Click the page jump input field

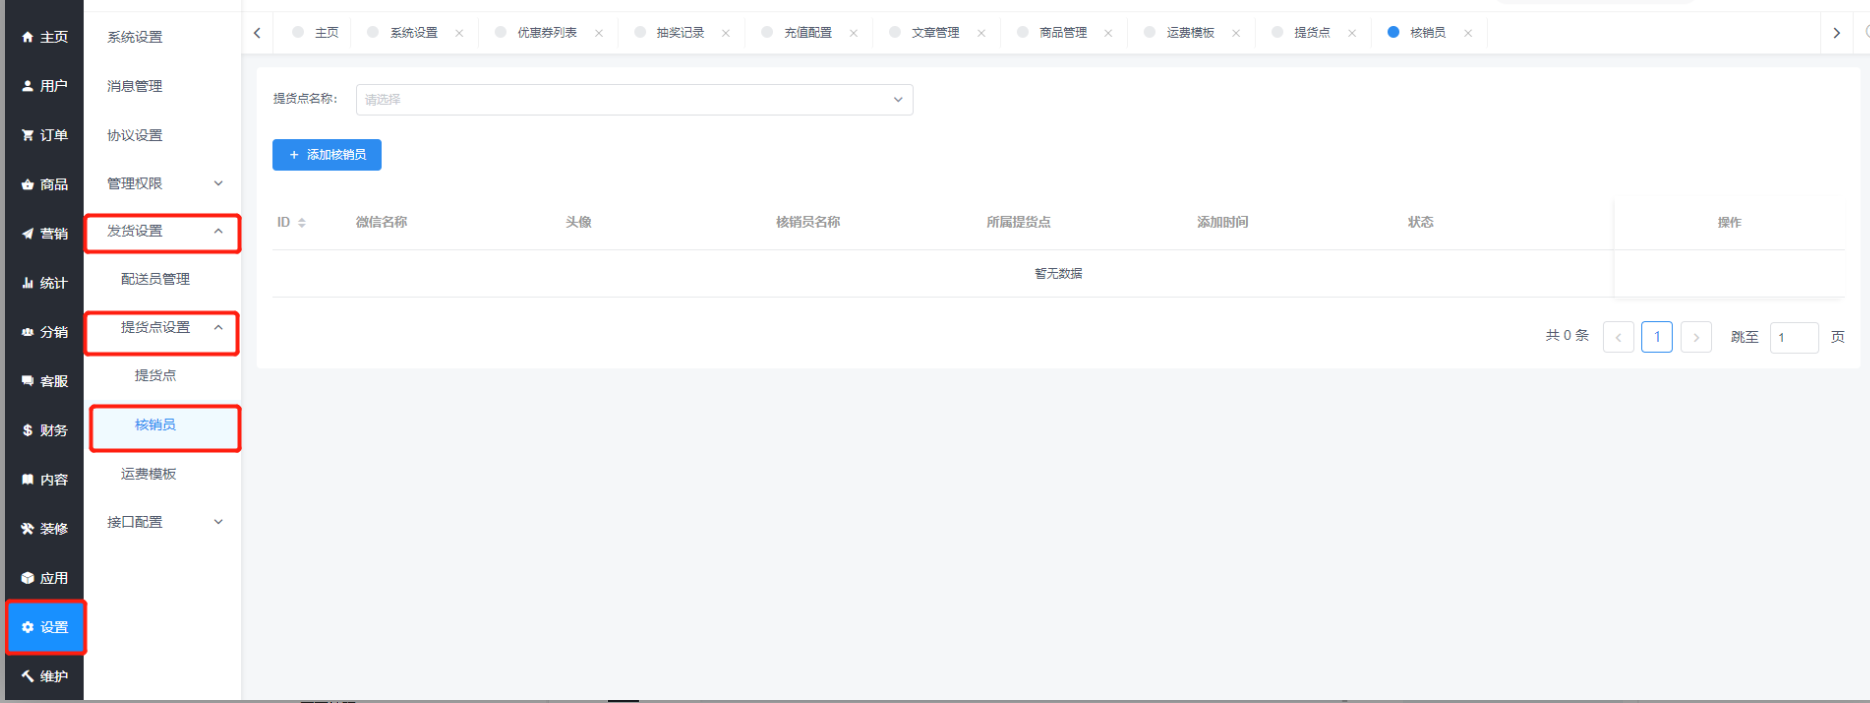point(1793,338)
